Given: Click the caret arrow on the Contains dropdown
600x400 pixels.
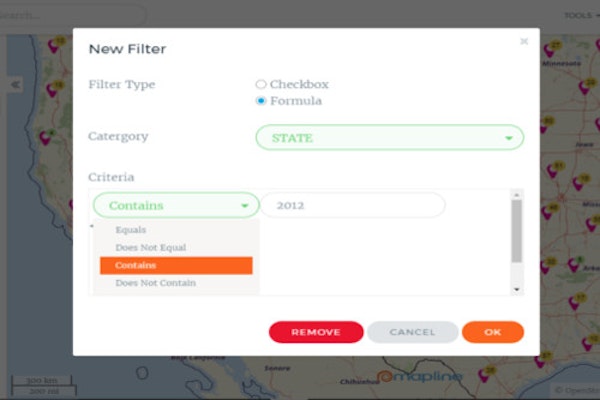Looking at the screenshot, I should coord(245,206).
